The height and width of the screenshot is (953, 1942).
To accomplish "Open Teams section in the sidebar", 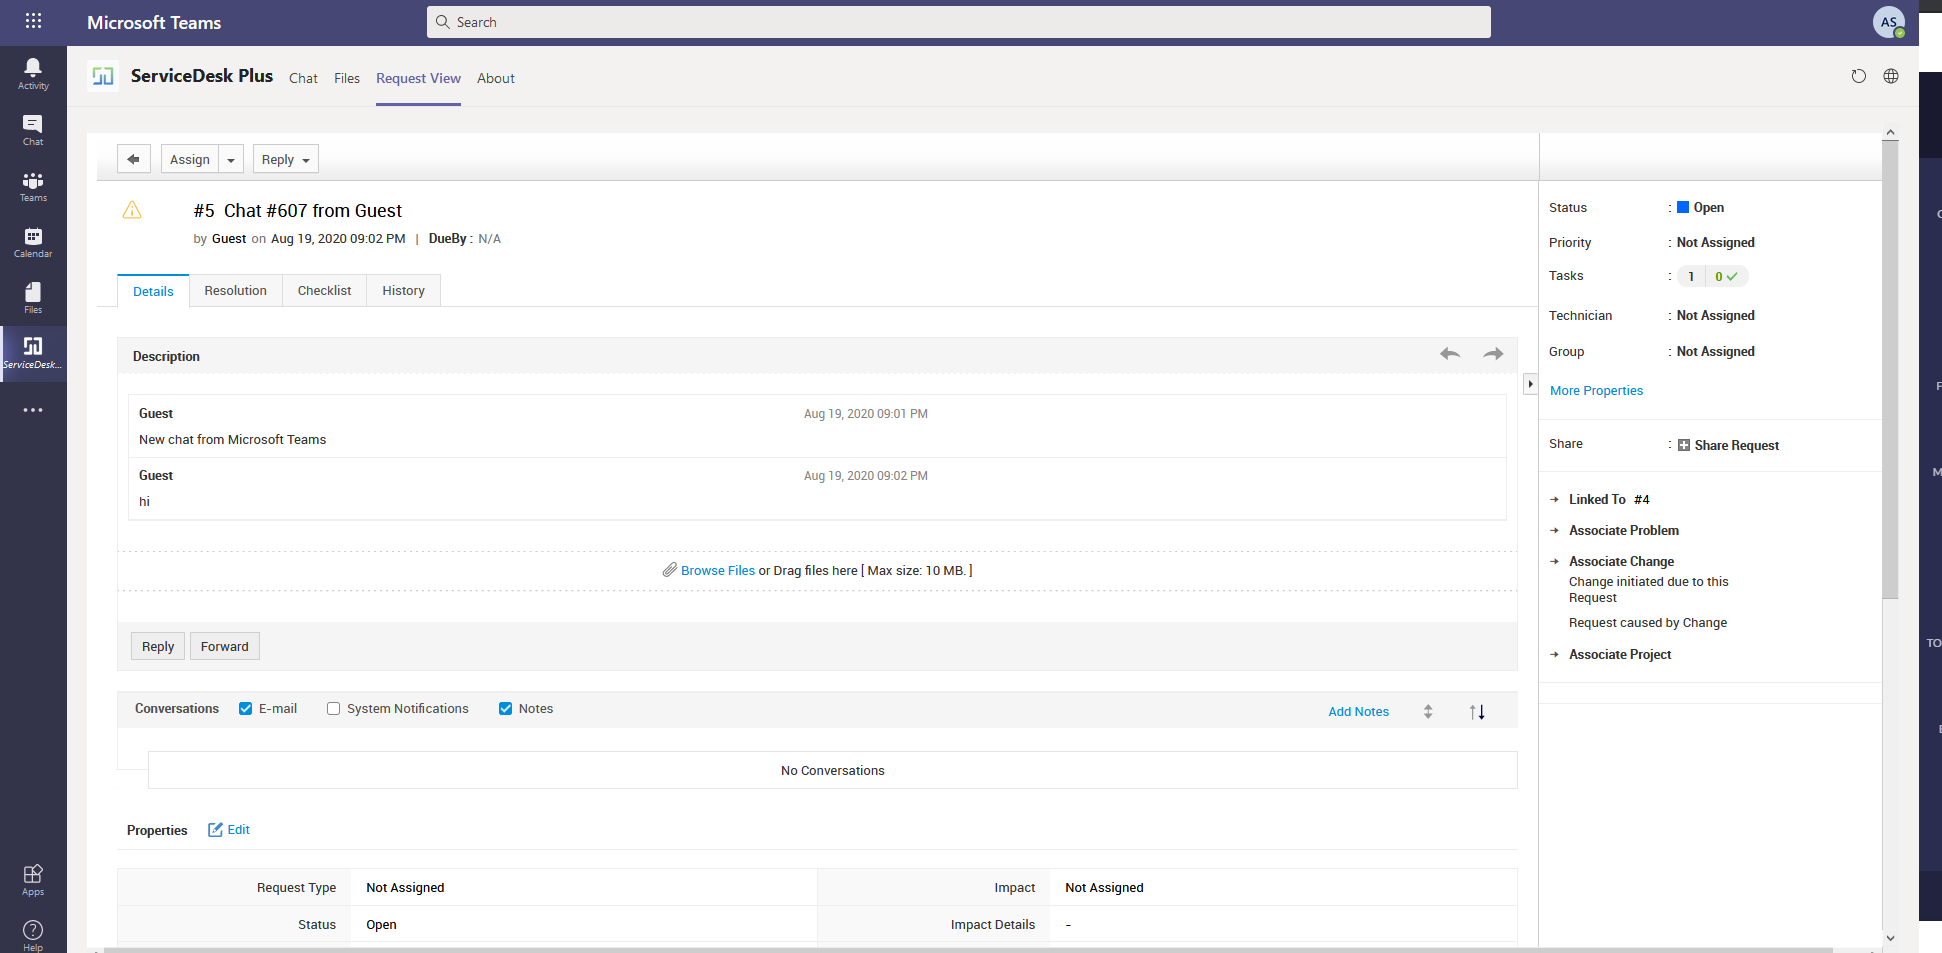I will [x=33, y=186].
